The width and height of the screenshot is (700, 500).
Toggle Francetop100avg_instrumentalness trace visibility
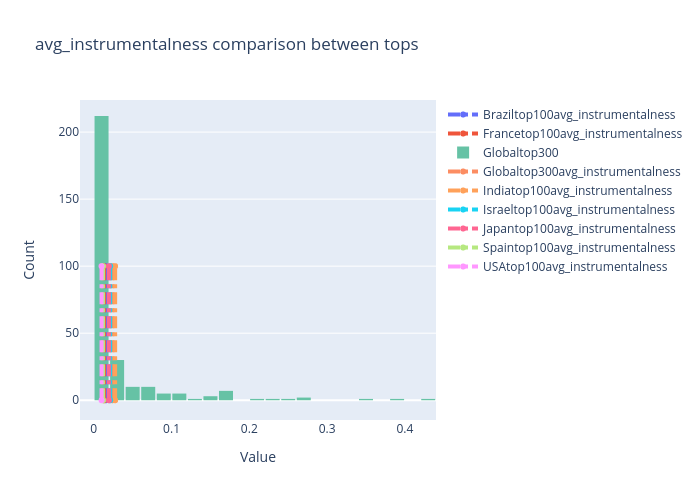tap(582, 134)
